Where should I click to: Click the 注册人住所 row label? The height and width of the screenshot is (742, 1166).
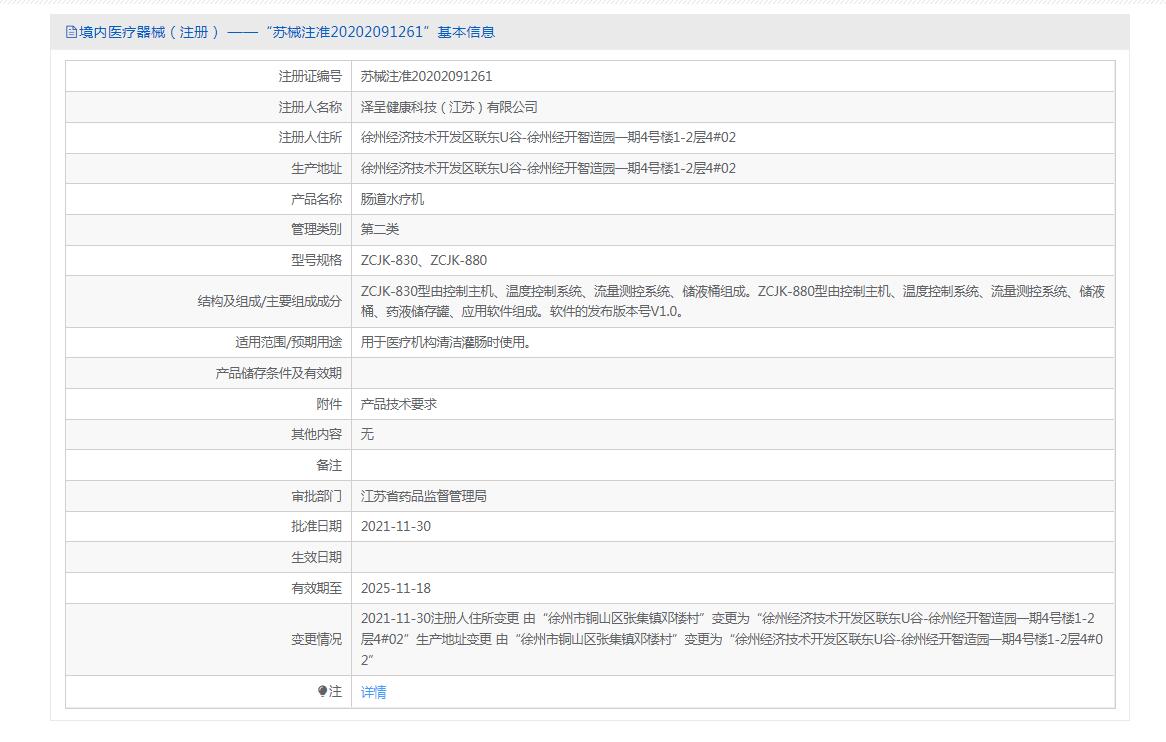coord(309,137)
